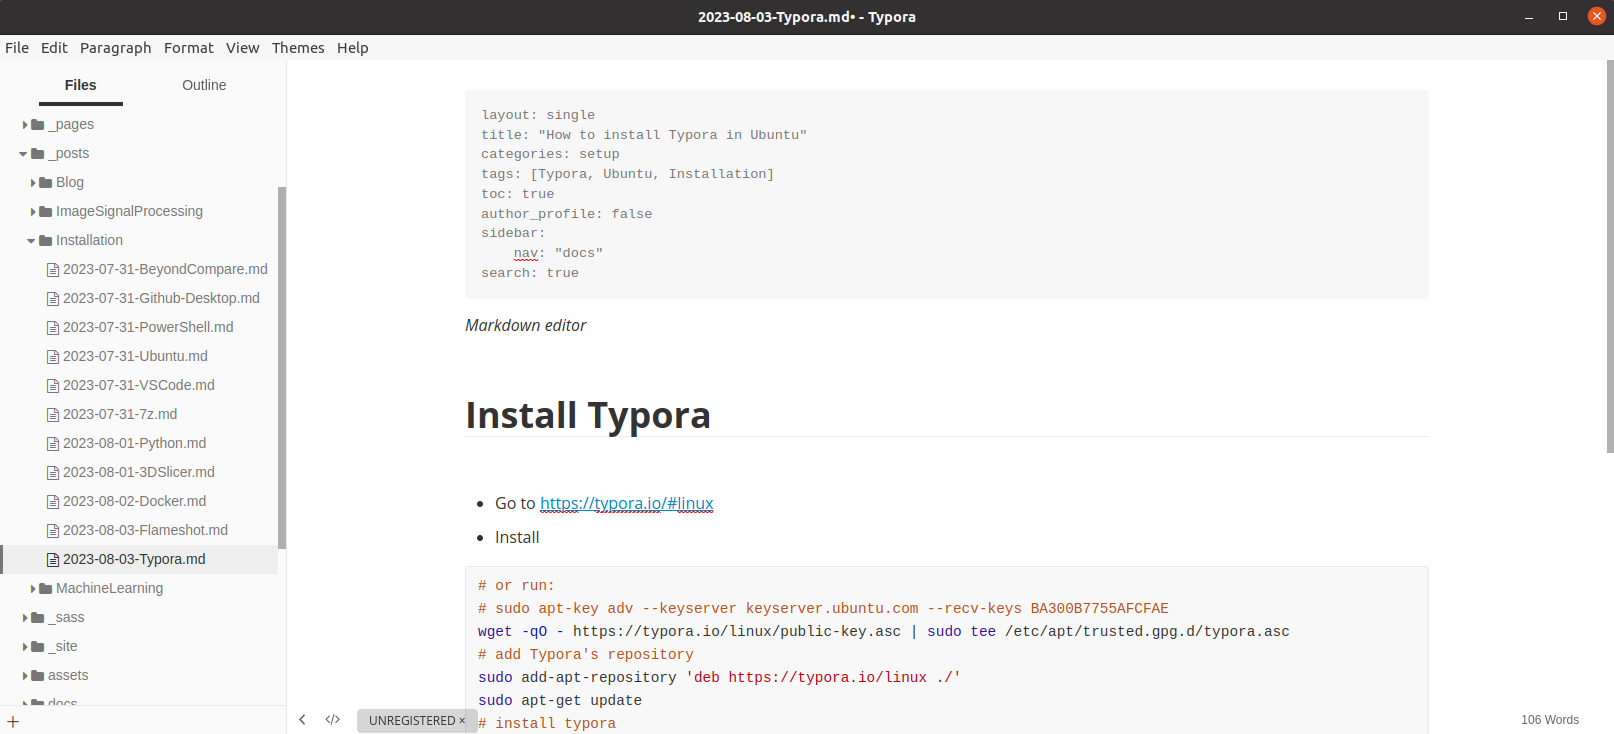This screenshot has height=734, width=1614.
Task: Select the 2023-07-31-VSCode.md entry
Action: point(139,385)
